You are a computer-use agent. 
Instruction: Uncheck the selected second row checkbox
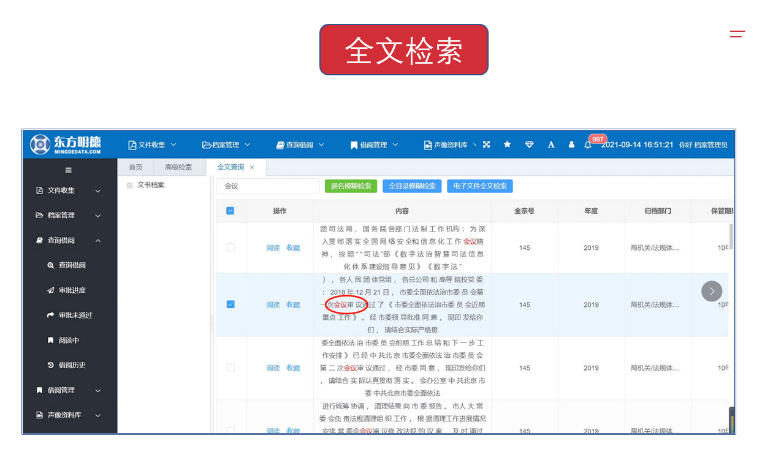pos(230,304)
